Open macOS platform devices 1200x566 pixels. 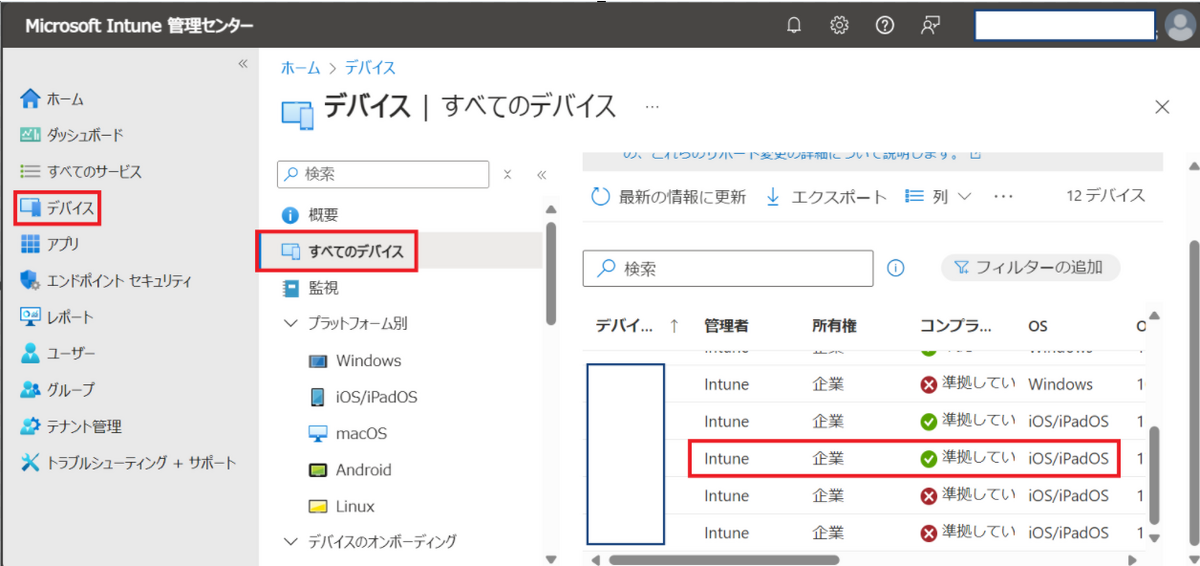tap(347, 434)
